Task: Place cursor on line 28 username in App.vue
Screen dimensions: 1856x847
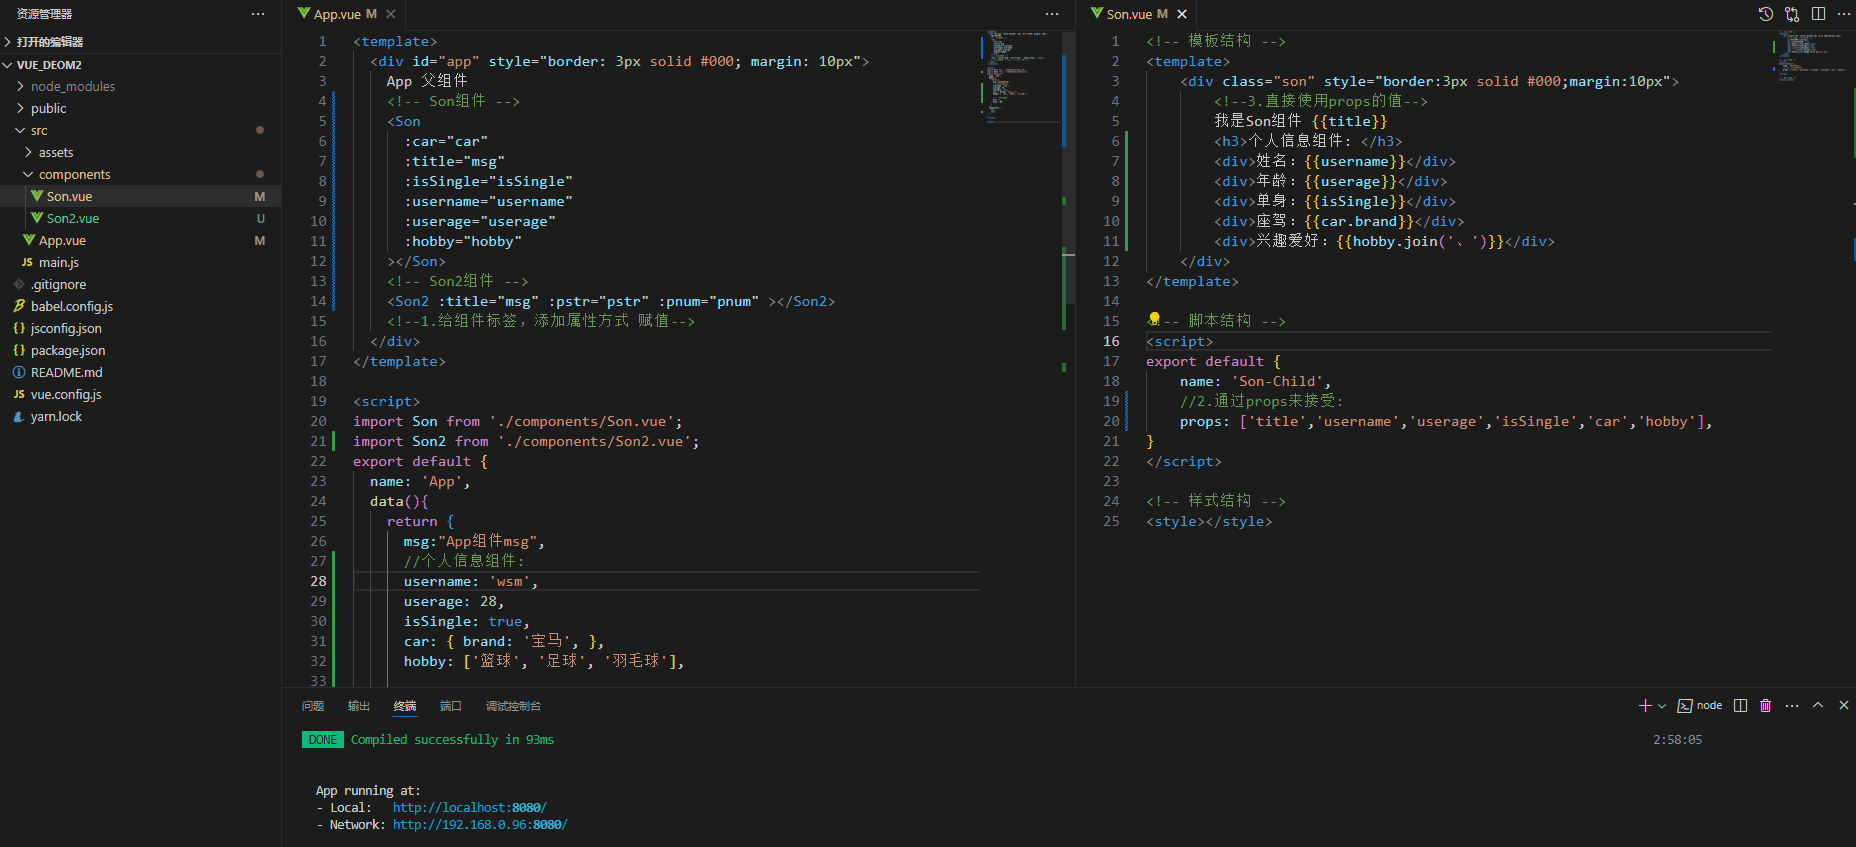Action: [471, 582]
